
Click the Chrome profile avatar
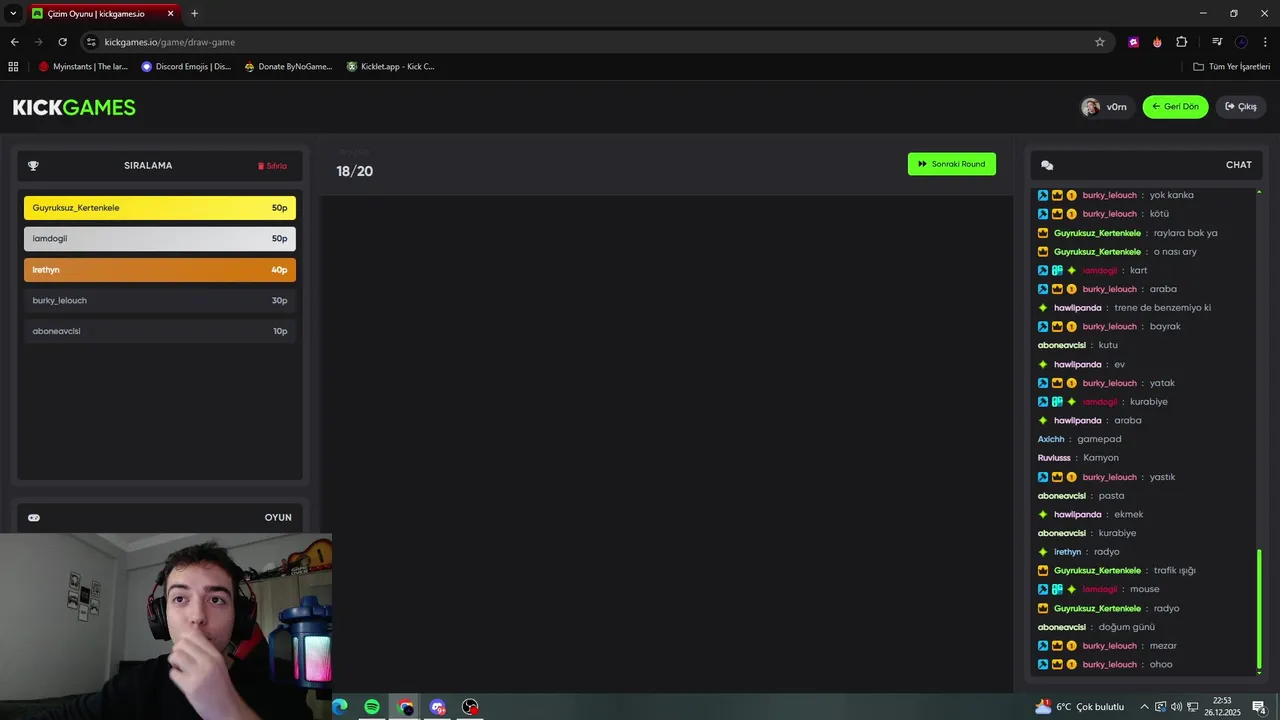(1241, 42)
